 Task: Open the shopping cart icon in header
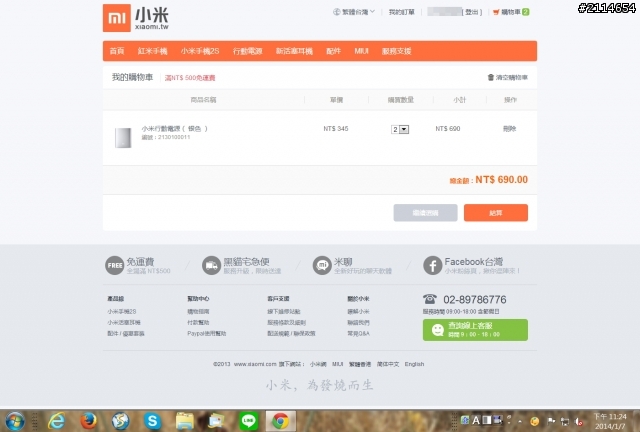(496, 12)
